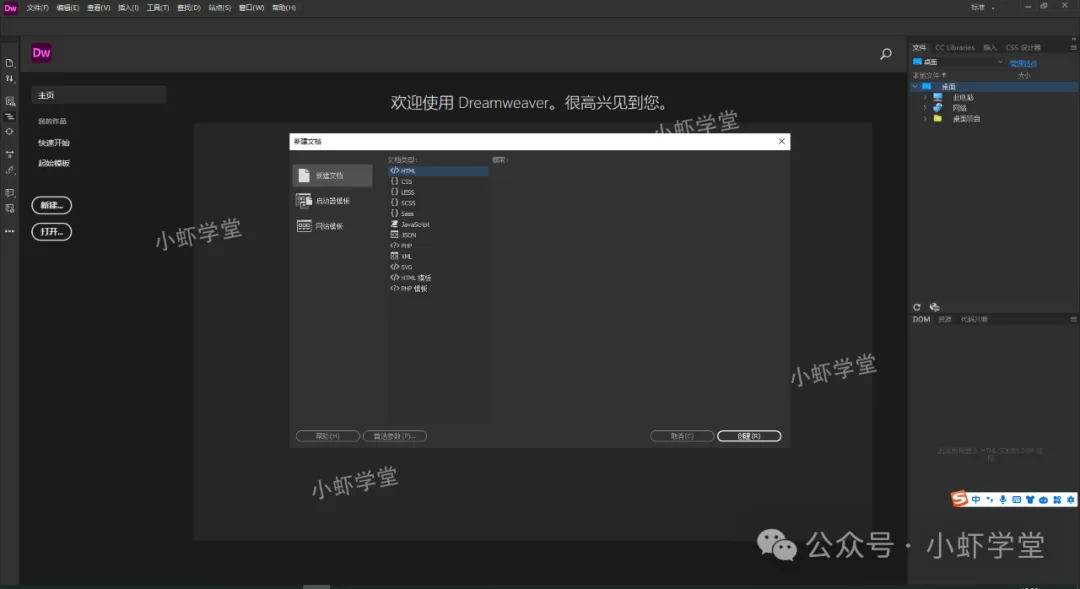Open the Files panel options menu icon
The height and width of the screenshot is (589, 1080).
tap(1073, 48)
